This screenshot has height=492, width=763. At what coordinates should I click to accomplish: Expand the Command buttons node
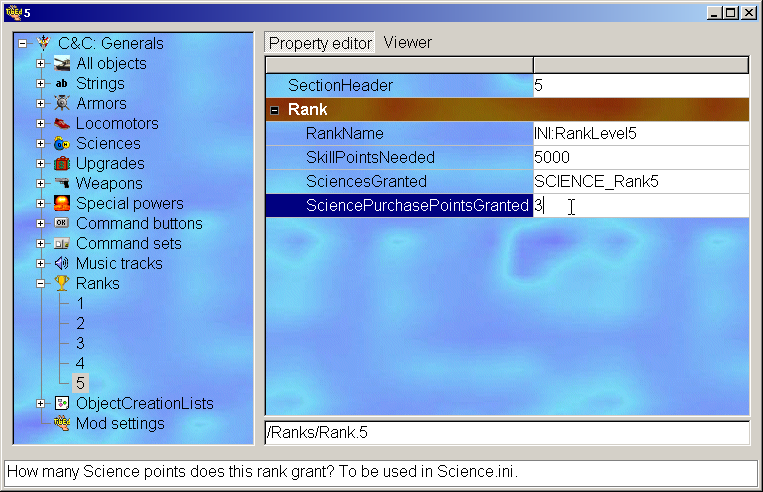[40, 223]
